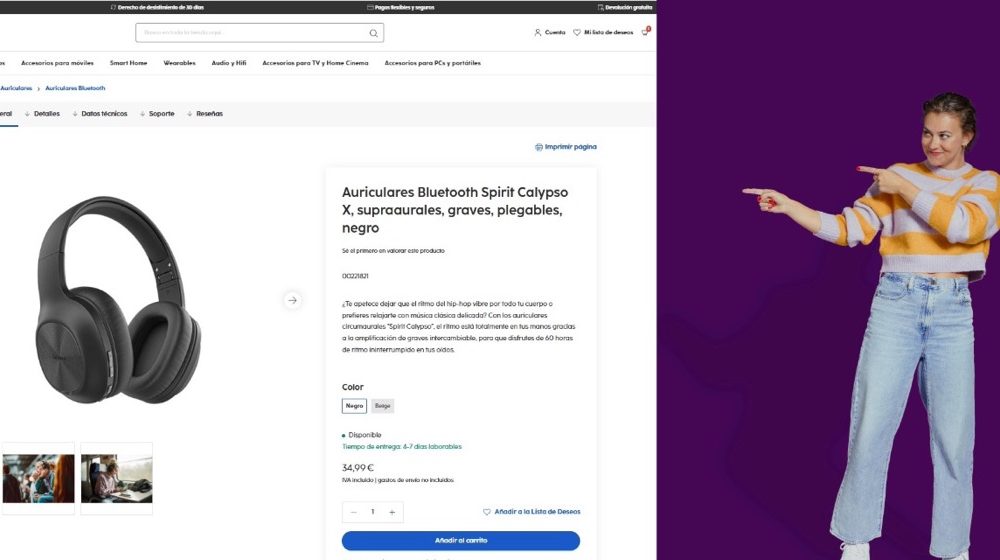1000x560 pixels.
Task: Open Smart Home menu
Action: point(128,63)
